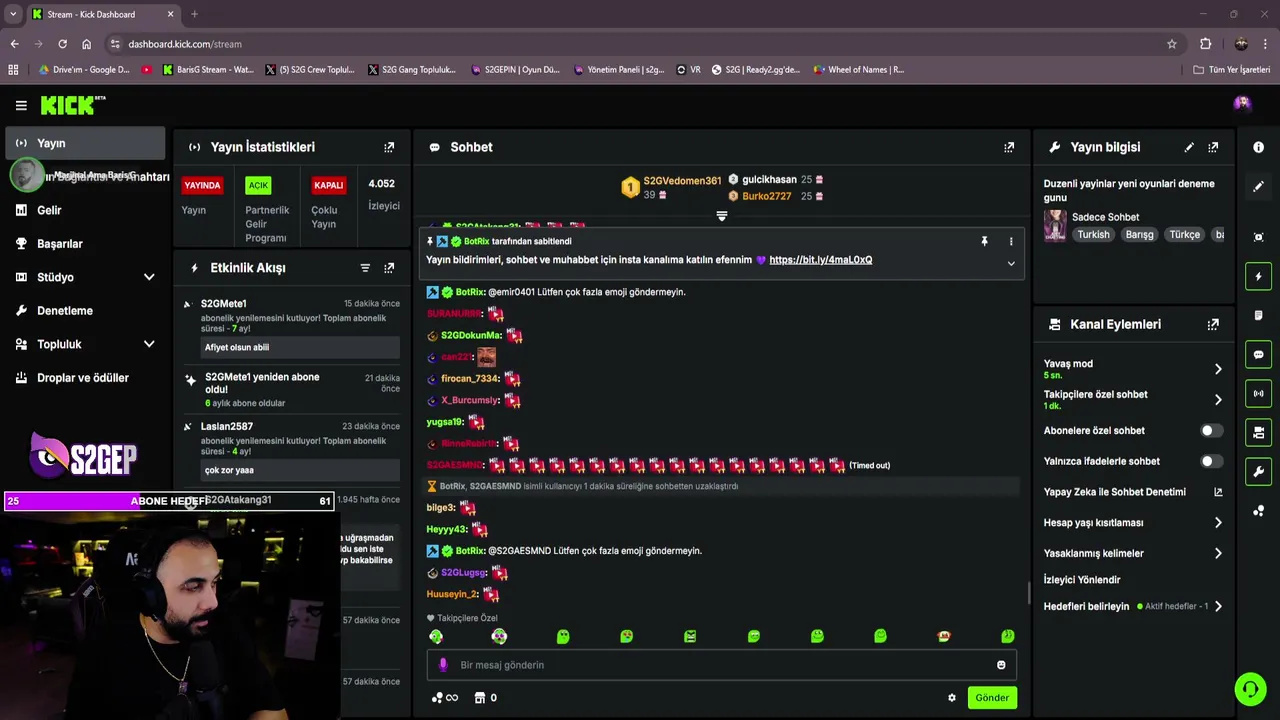
Task: Click the Sadece Sohbet category thumbnail
Action: 1055,226
